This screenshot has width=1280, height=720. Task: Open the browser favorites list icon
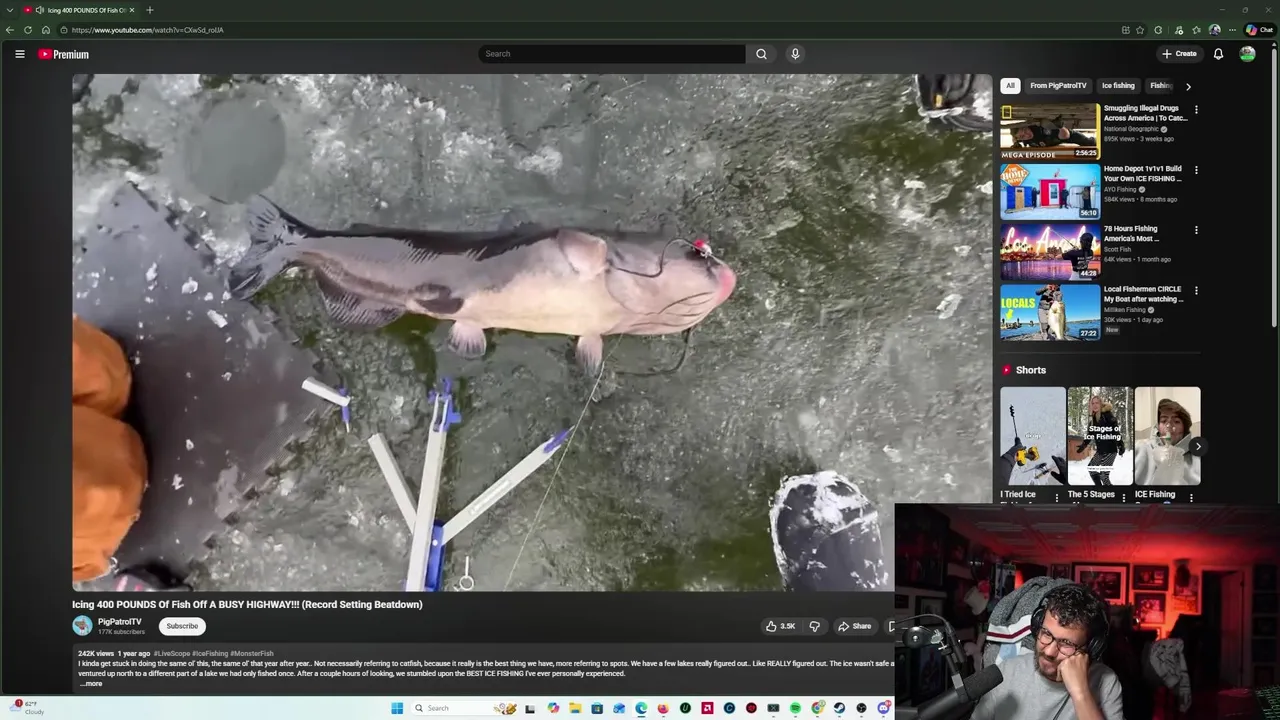pos(1196,30)
